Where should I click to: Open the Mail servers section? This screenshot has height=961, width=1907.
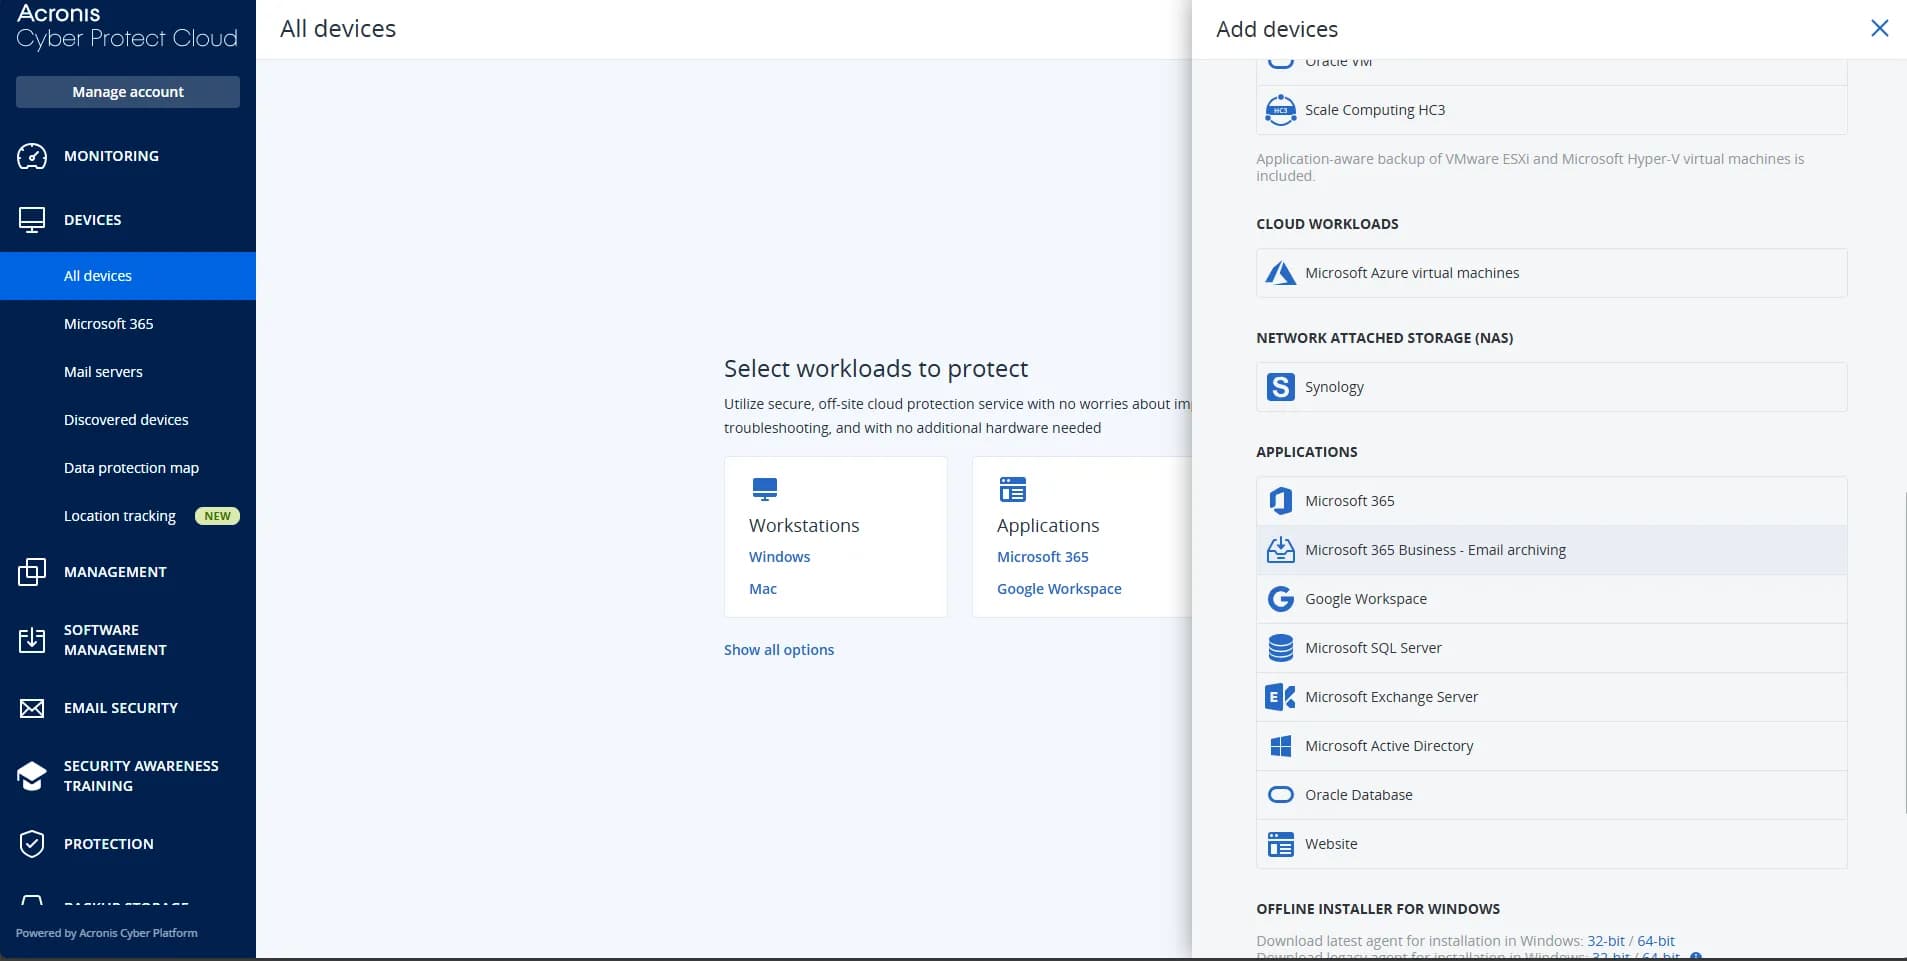point(103,371)
